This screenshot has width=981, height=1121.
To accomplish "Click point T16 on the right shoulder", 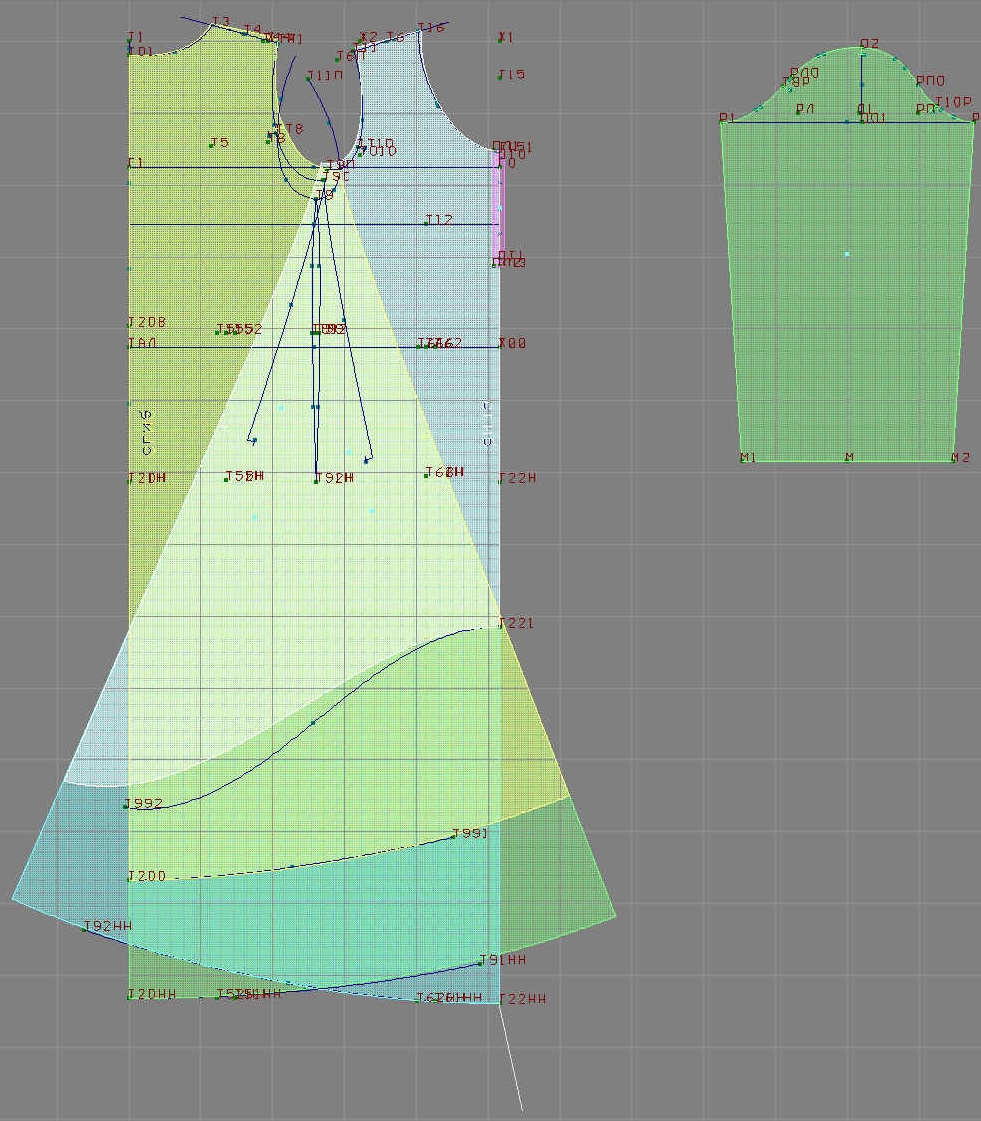I will pos(420,31).
